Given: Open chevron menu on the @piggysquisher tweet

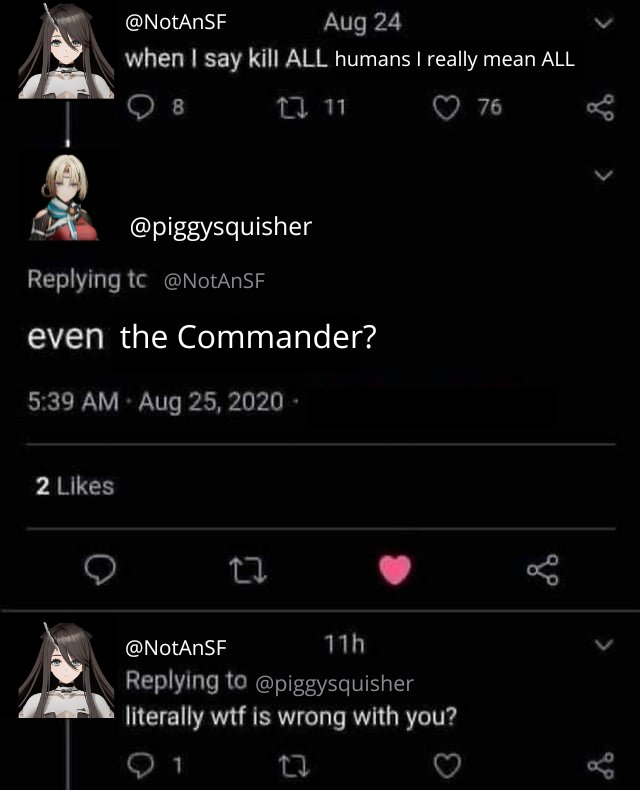Looking at the screenshot, I should tap(603, 175).
